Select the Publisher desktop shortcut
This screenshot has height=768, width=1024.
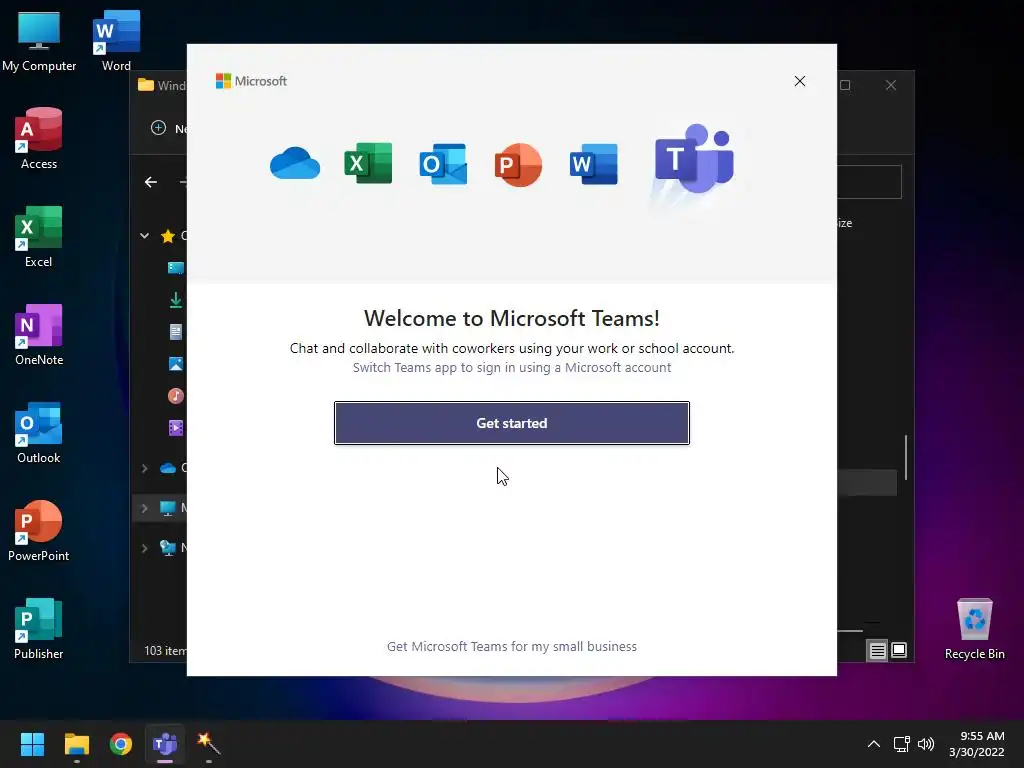click(39, 629)
